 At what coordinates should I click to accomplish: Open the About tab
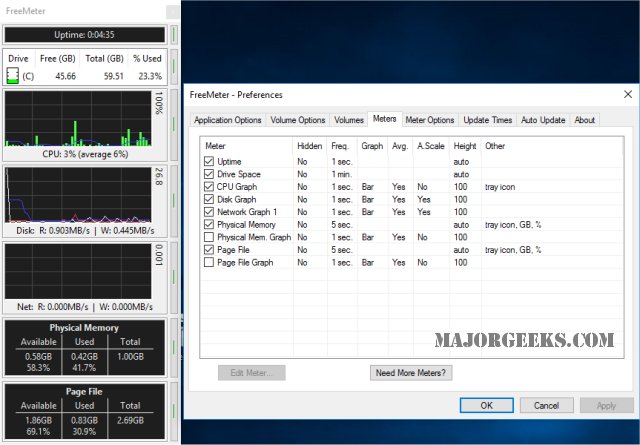pyautogui.click(x=584, y=120)
